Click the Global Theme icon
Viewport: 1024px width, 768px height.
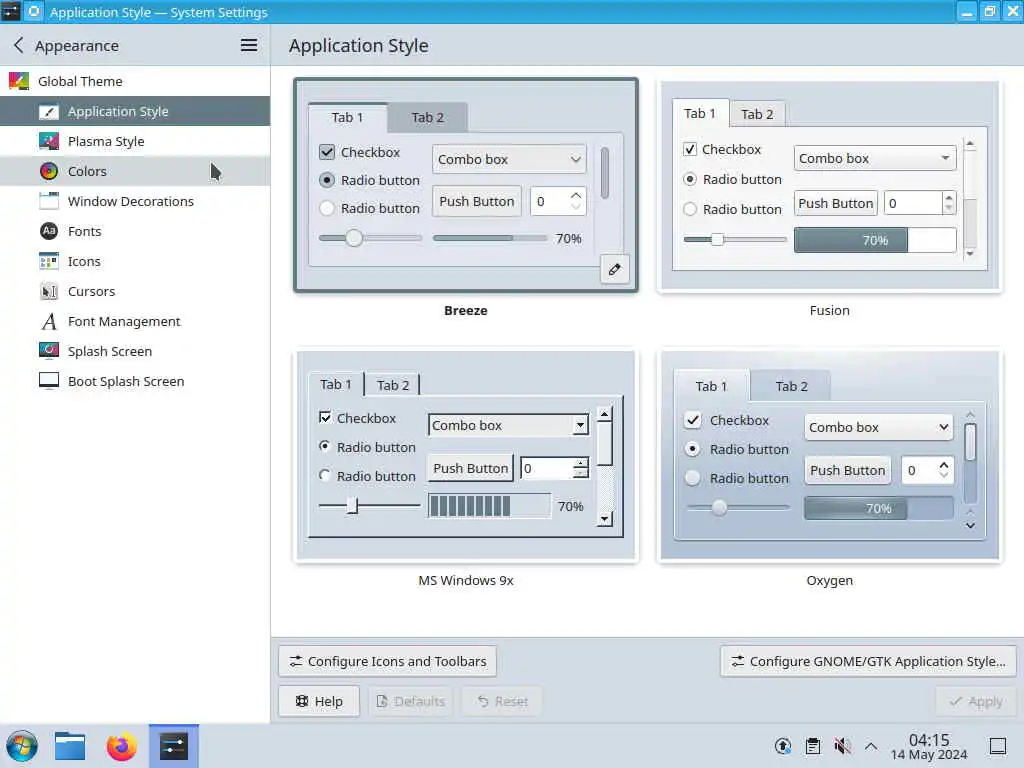18,81
